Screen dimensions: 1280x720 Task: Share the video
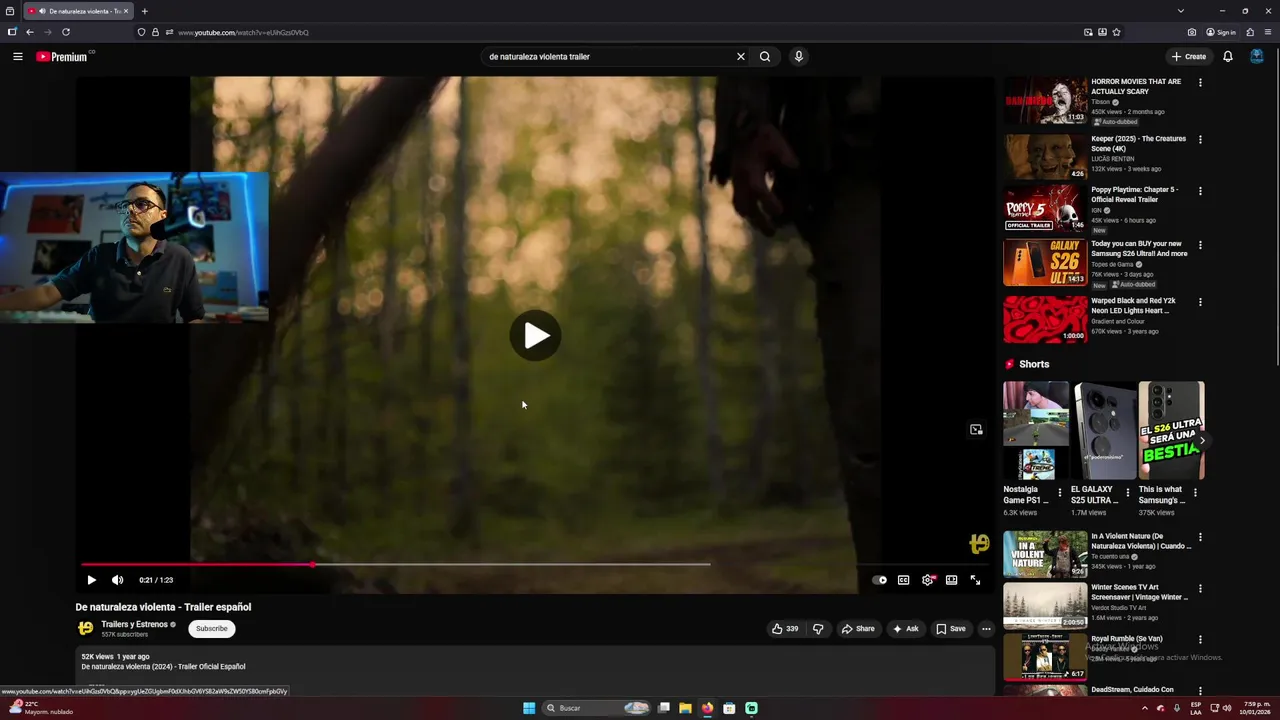[858, 629]
